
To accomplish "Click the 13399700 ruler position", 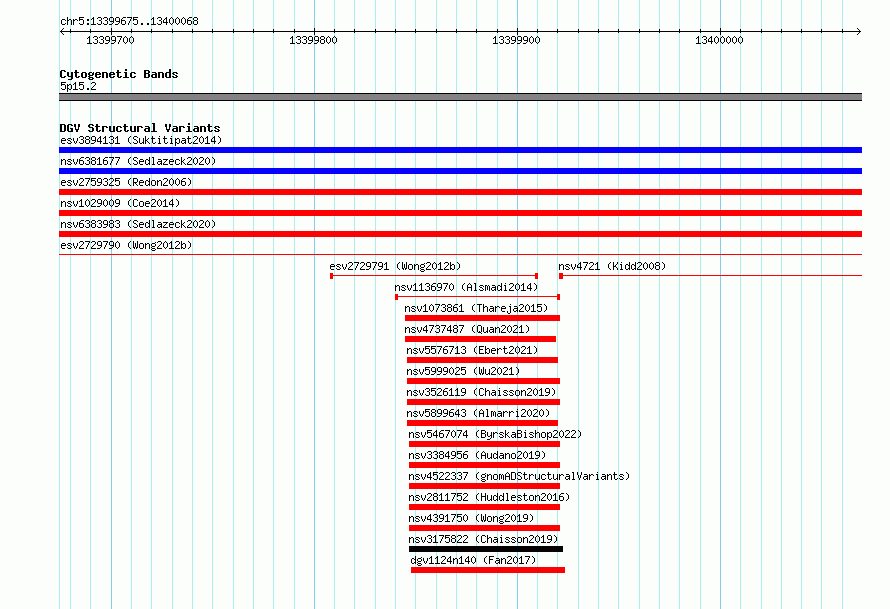I will (x=111, y=40).
